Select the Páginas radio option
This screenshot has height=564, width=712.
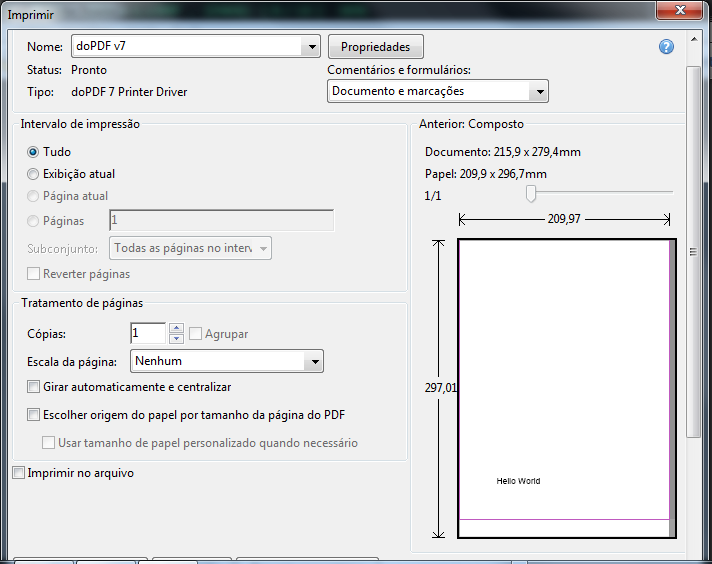click(33, 221)
